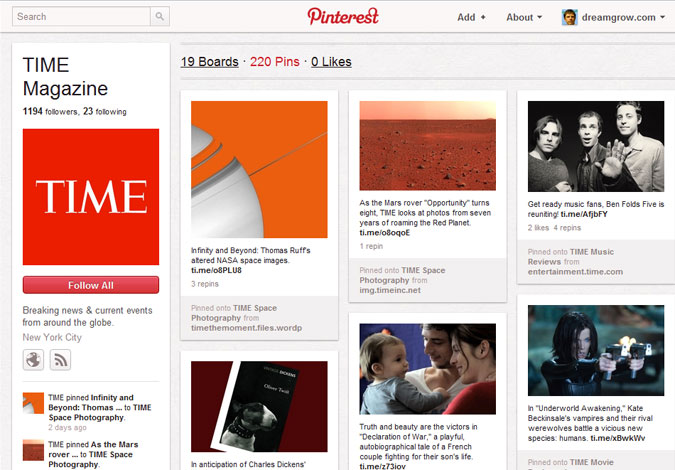The width and height of the screenshot is (675, 470).
Task: Open the TIME website globe icon
Action: tap(33, 360)
